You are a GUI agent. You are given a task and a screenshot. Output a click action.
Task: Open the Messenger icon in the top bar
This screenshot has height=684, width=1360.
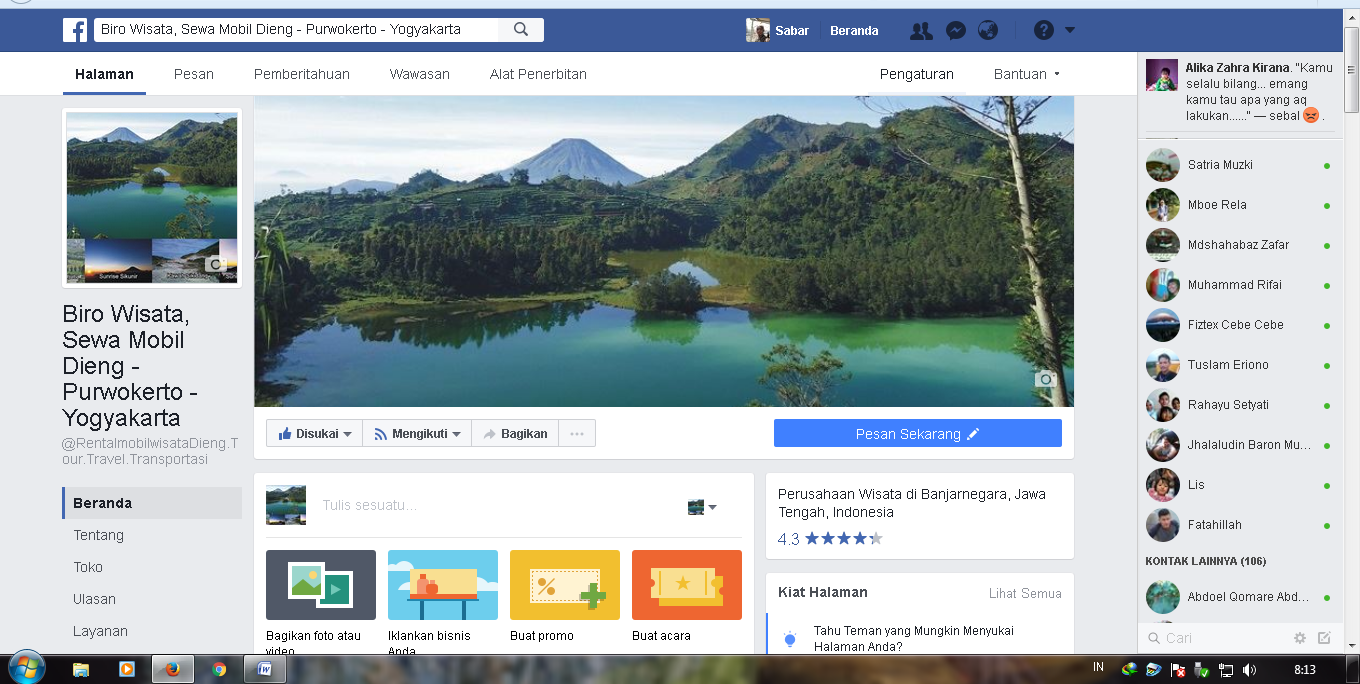(955, 30)
